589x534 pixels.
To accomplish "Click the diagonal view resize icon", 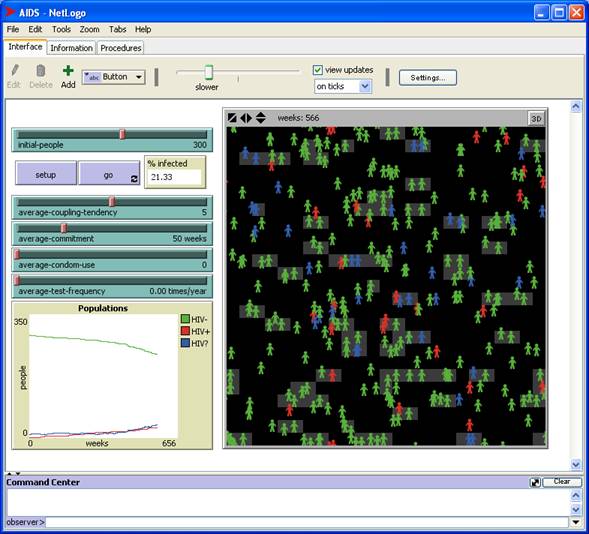I will (x=232, y=118).
